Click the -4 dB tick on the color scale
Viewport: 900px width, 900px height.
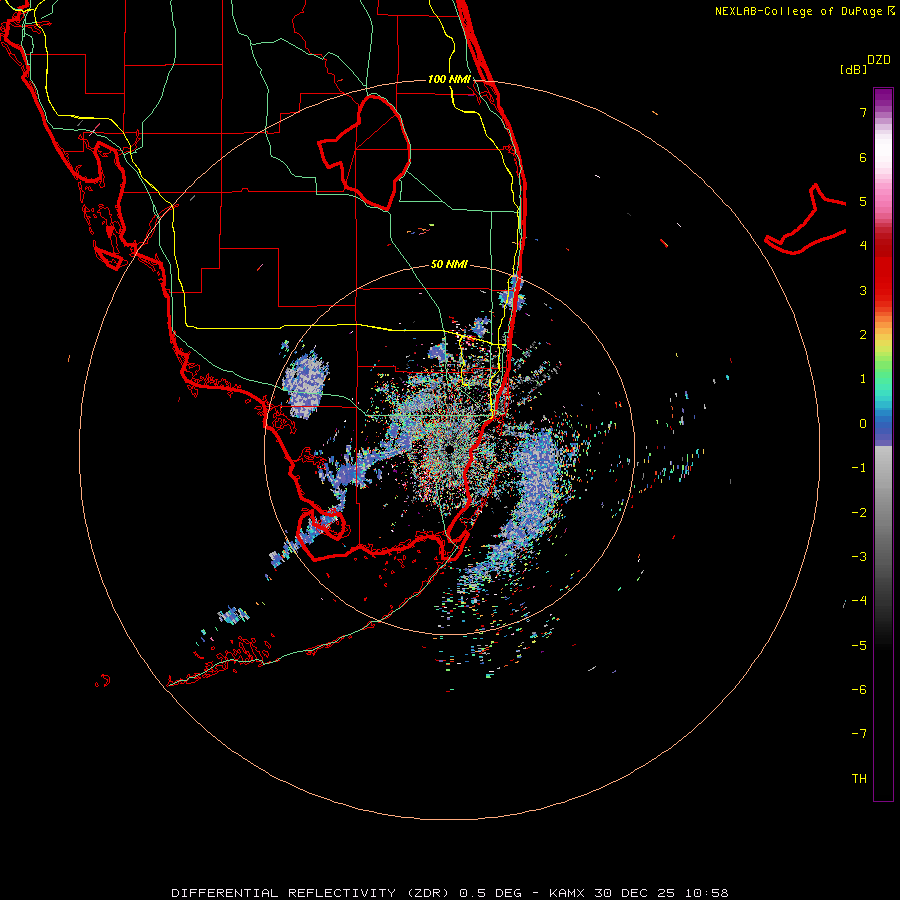coord(859,600)
